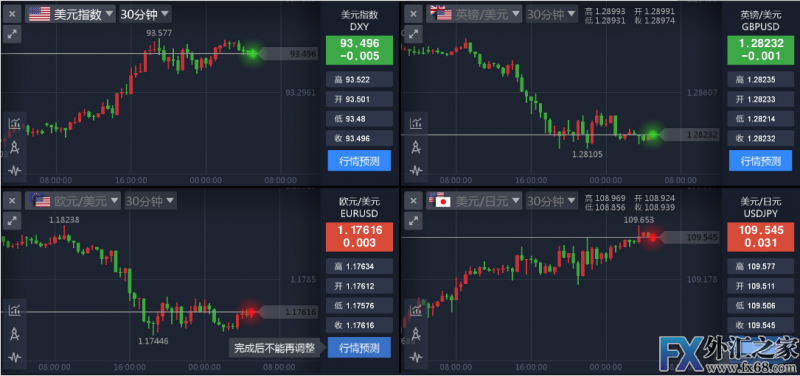This screenshot has width=800, height=376.
Task: Click the USDJPY close value 收 109.545
Action: coord(760,325)
